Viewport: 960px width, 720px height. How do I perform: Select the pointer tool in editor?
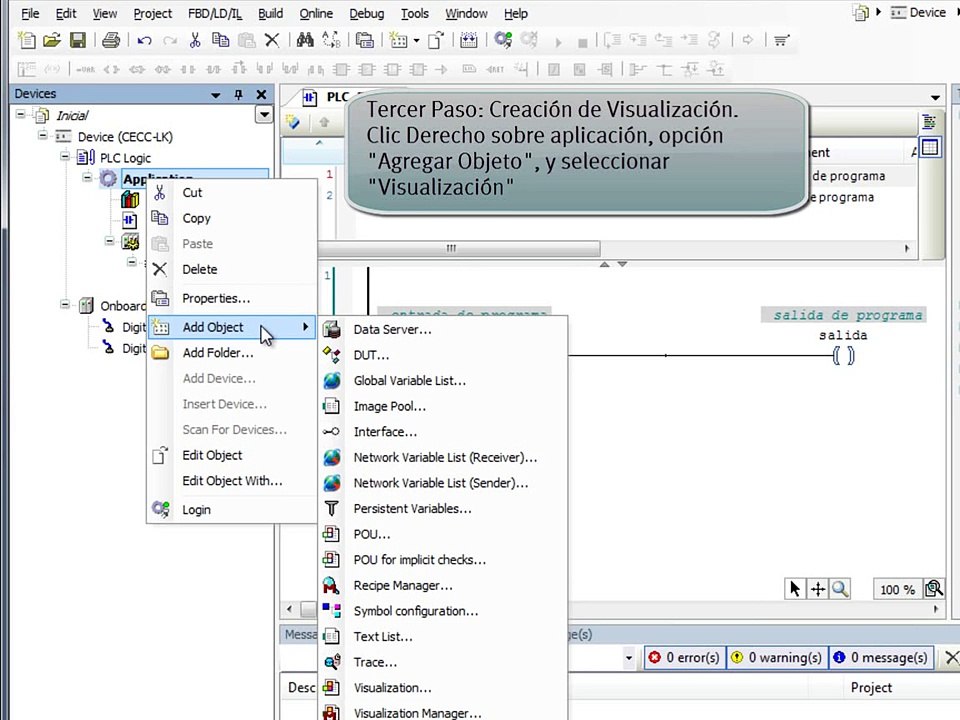[x=795, y=589]
